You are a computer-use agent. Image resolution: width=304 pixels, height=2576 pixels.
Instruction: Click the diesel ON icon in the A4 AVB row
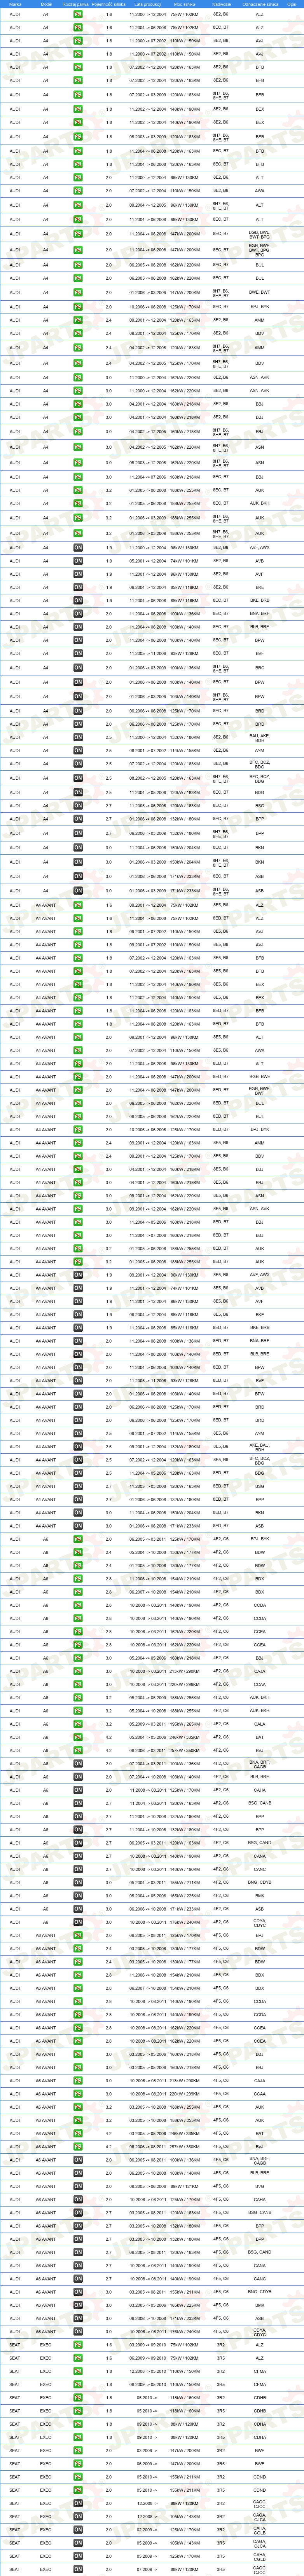click(78, 561)
